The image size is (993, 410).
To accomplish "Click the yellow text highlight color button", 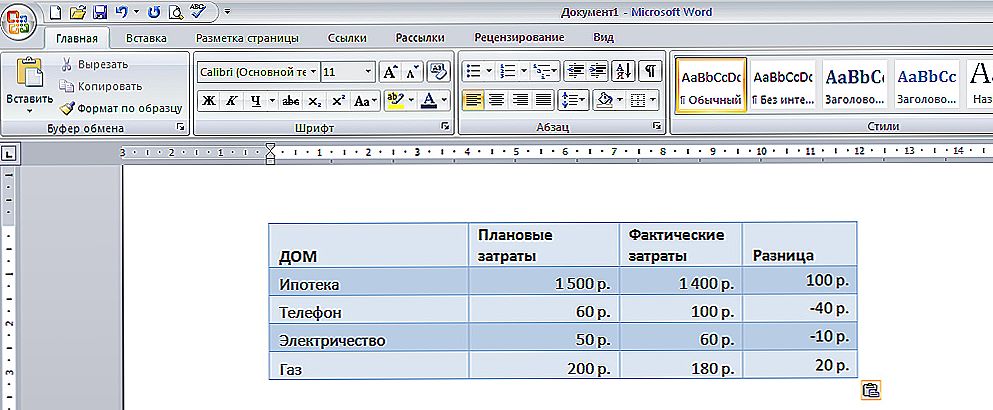I will [396, 100].
